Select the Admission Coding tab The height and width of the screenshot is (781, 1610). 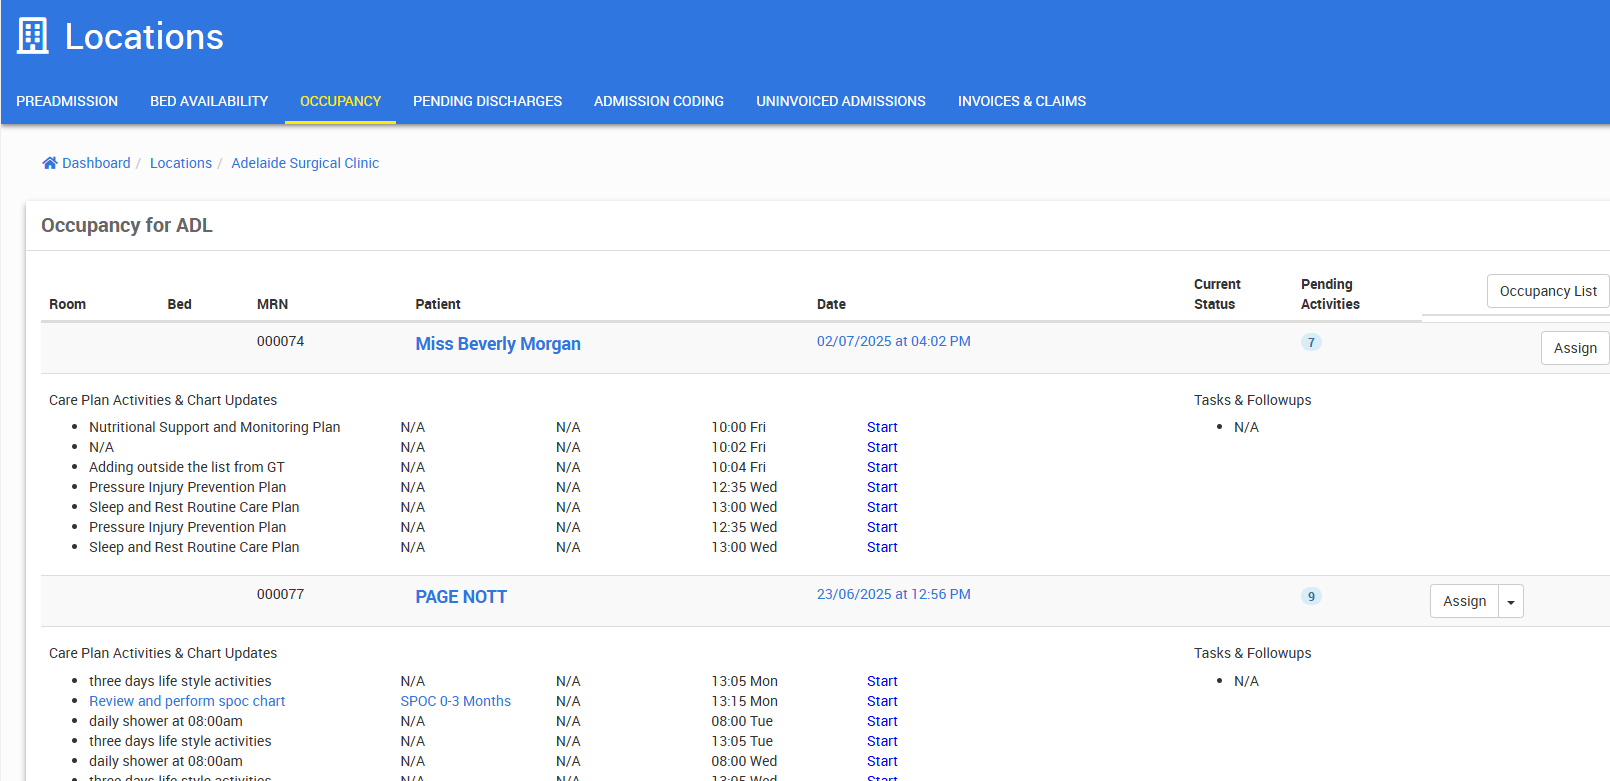[x=658, y=101]
